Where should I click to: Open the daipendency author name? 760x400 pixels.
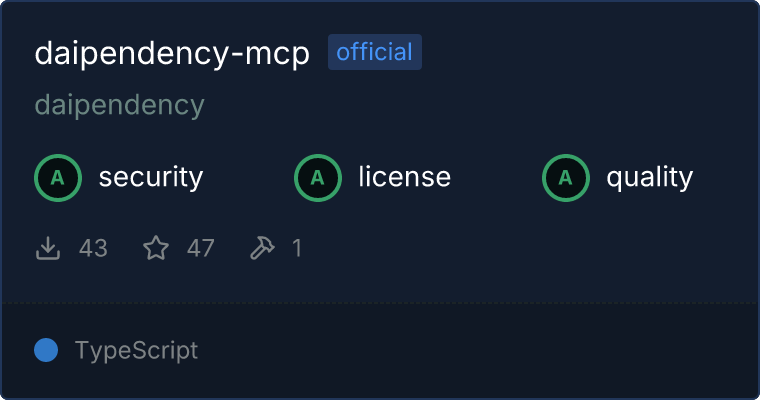pyautogui.click(x=120, y=106)
